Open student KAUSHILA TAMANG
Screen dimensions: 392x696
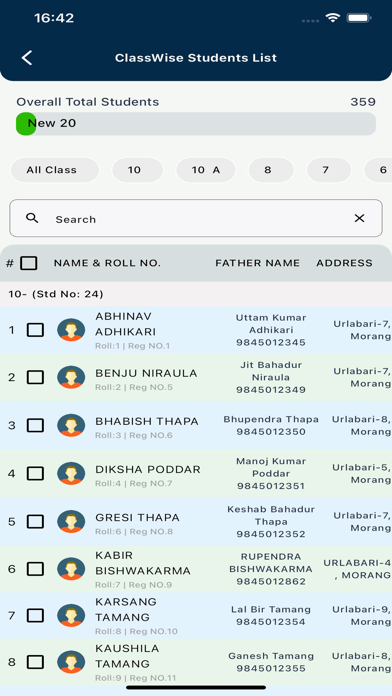(x=127, y=656)
